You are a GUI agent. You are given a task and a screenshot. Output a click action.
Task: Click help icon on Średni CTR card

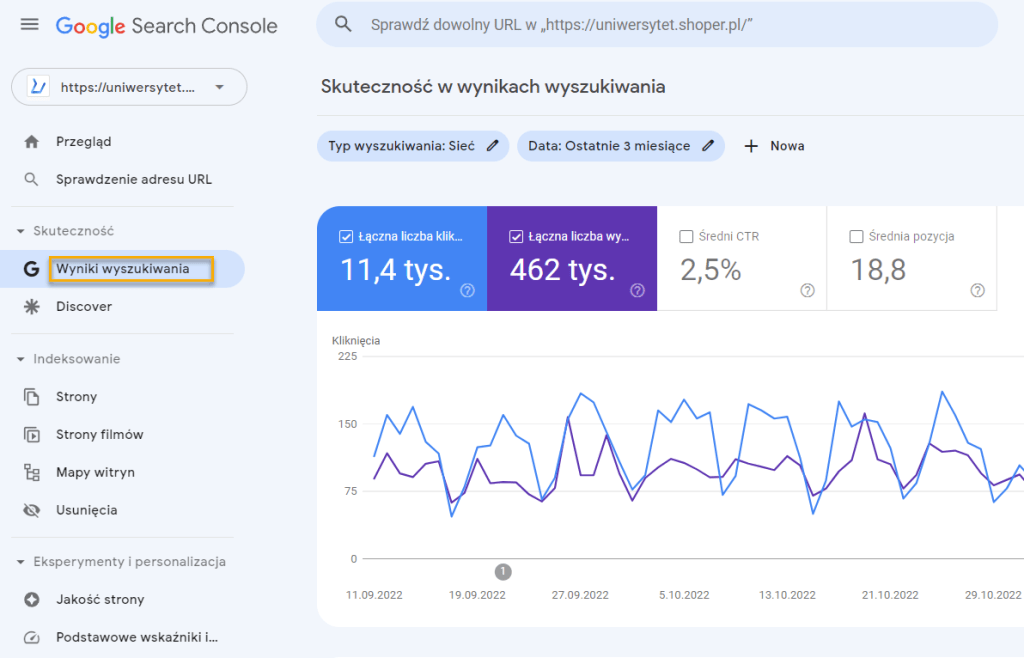808,290
